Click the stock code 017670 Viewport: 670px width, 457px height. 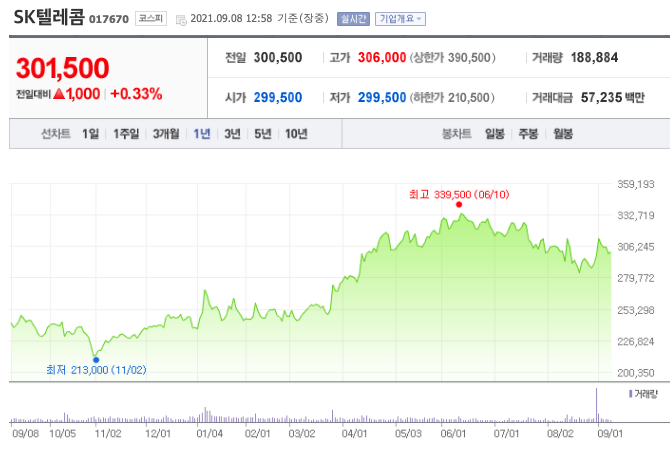click(x=109, y=20)
